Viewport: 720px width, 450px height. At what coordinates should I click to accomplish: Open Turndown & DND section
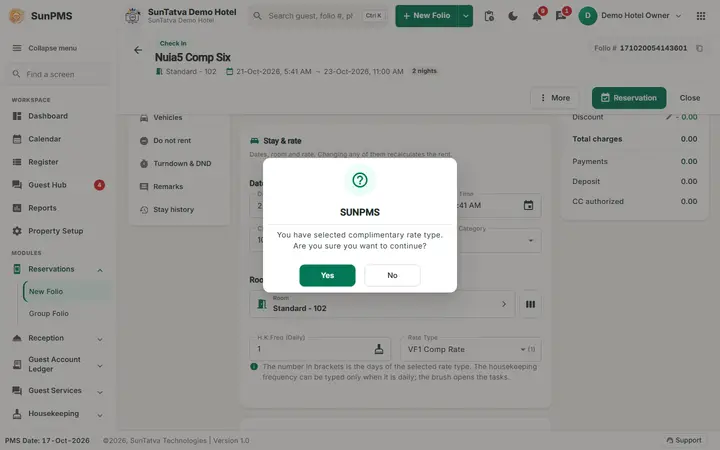coord(180,163)
